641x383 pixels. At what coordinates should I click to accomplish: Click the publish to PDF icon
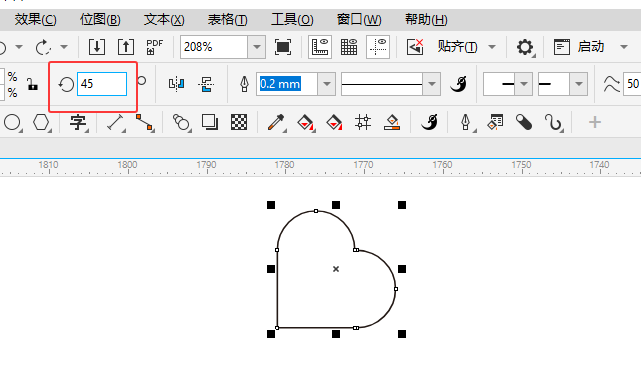tap(155, 47)
